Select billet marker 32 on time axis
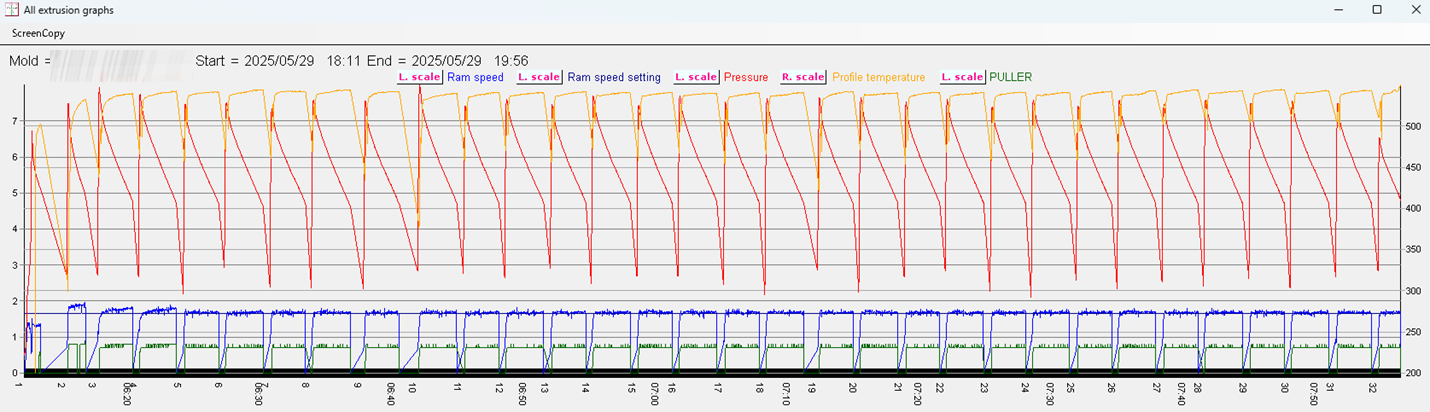Image resolution: width=1430 pixels, height=412 pixels. [1373, 387]
